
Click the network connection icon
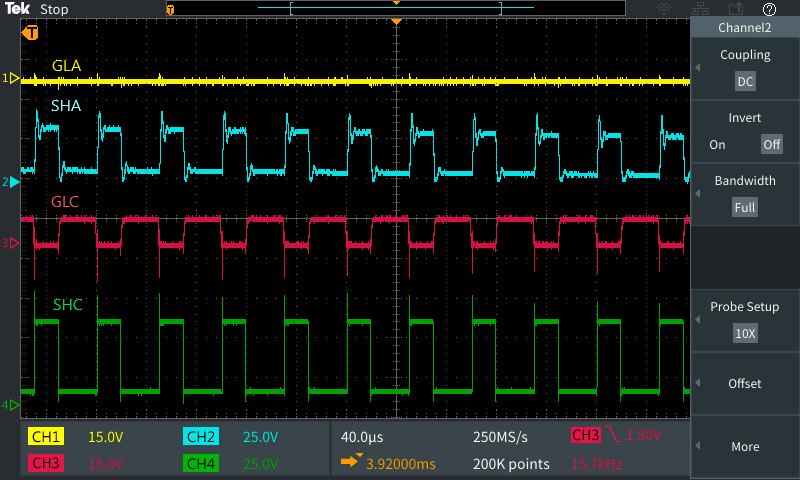click(700, 9)
